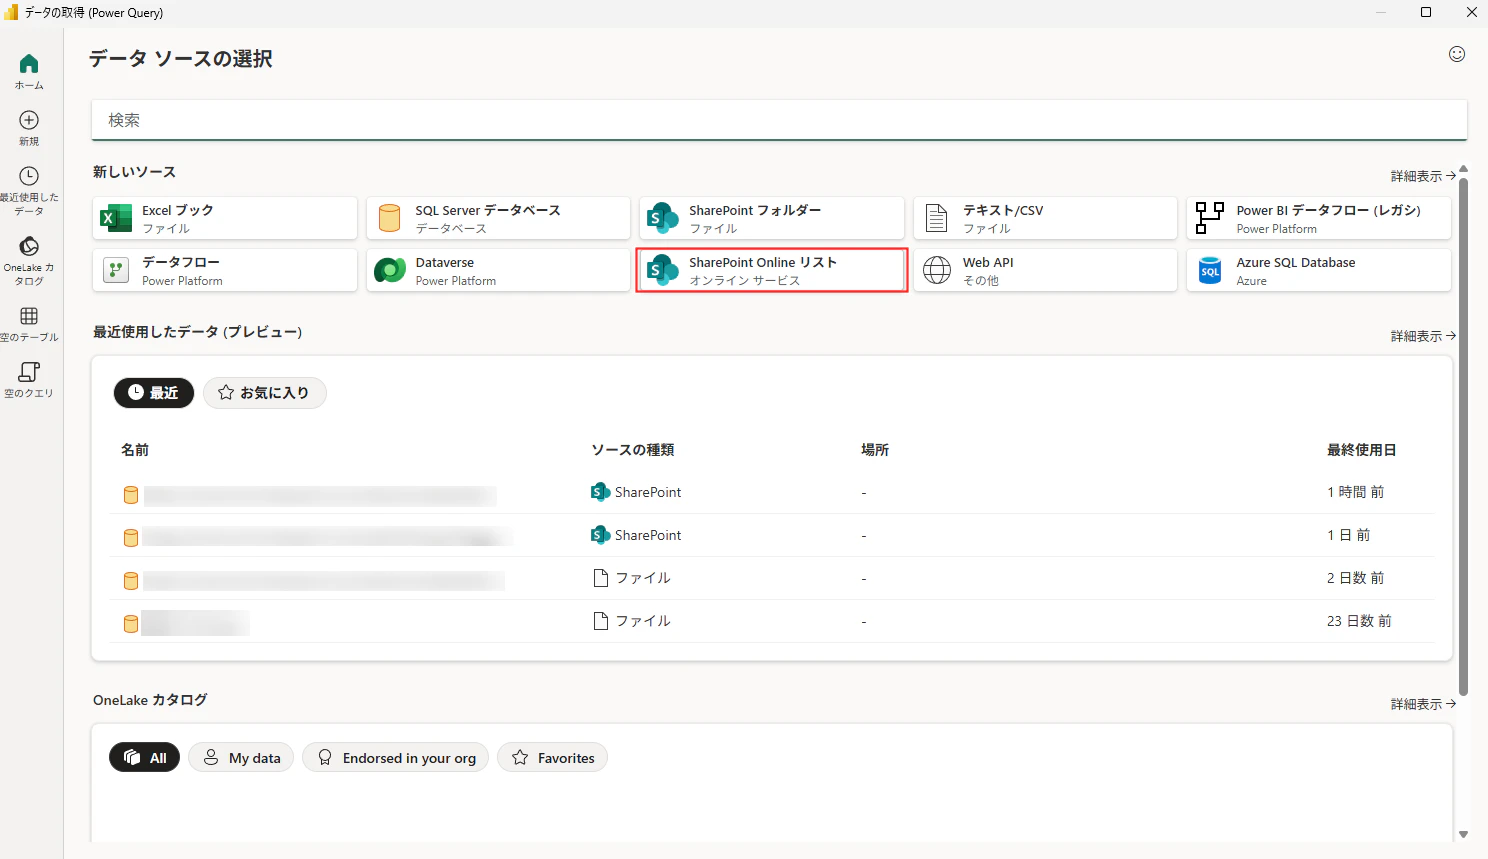The width and height of the screenshot is (1488, 859).
Task: Click the '1 時間 前' last-used cell
Action: click(1356, 492)
